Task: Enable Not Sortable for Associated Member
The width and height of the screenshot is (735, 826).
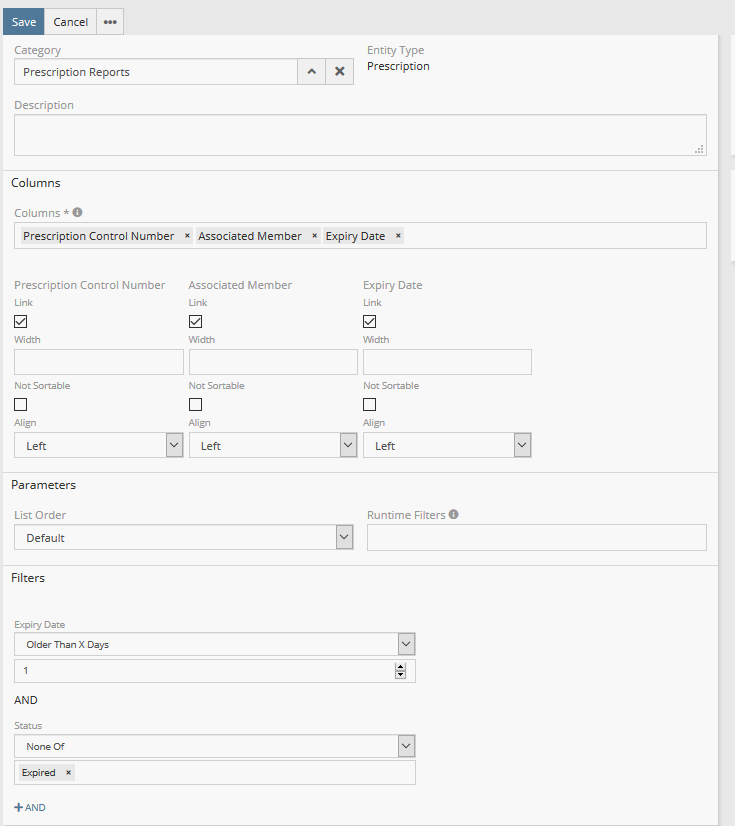Action: 196,405
